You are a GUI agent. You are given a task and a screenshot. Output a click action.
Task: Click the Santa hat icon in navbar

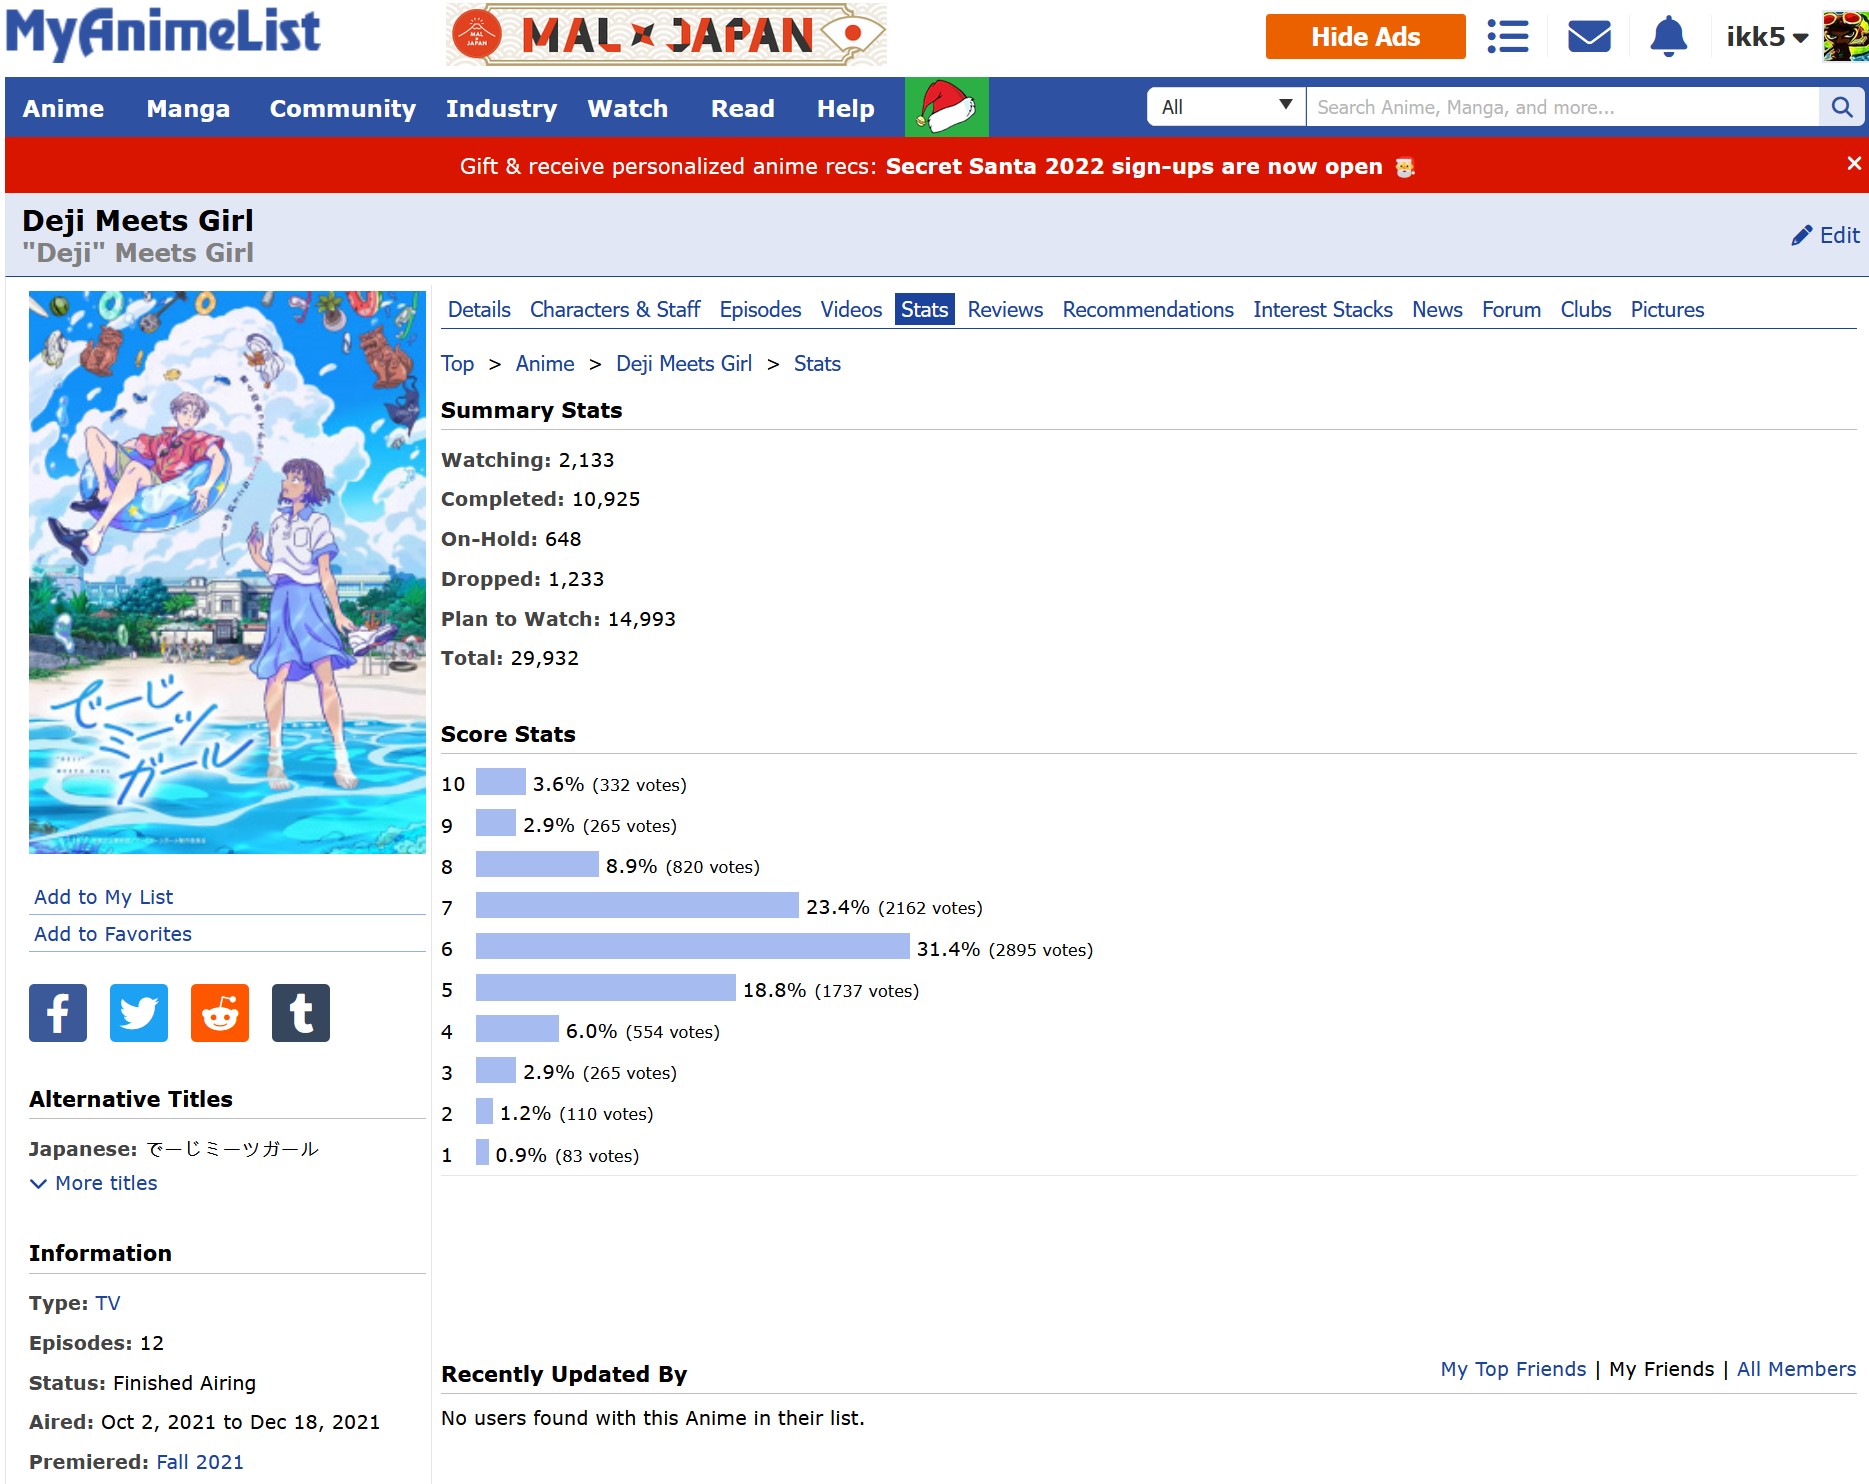point(946,107)
